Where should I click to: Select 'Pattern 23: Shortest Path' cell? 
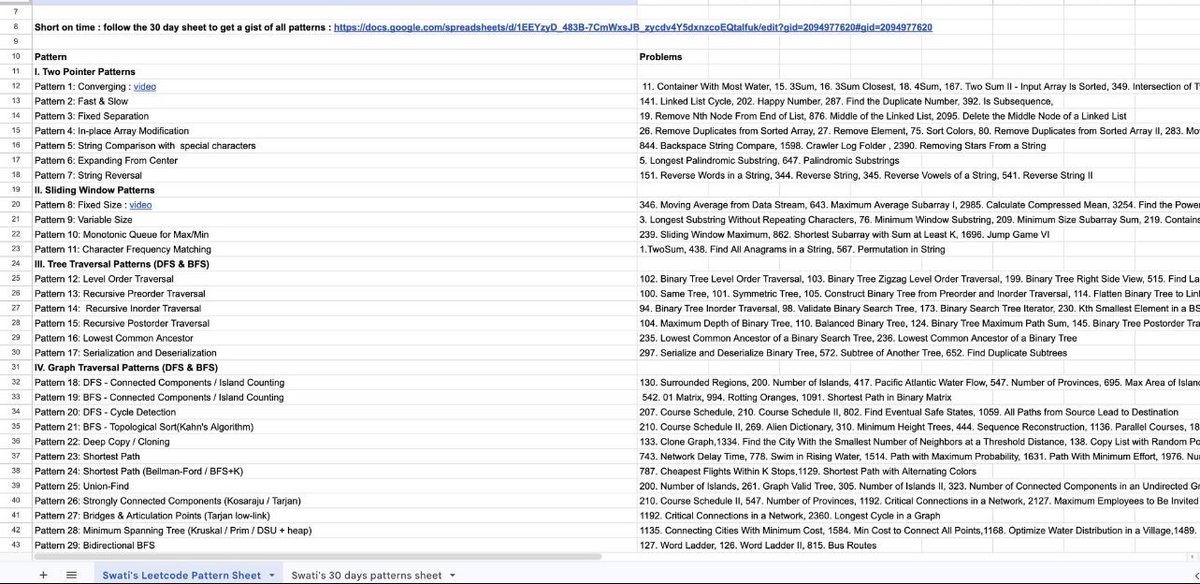(x=333, y=456)
